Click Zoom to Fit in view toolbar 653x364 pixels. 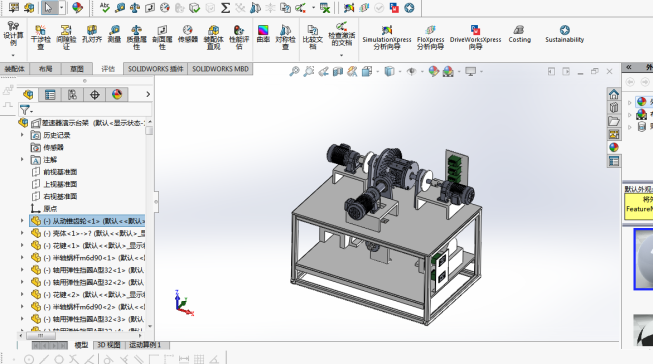(294, 72)
